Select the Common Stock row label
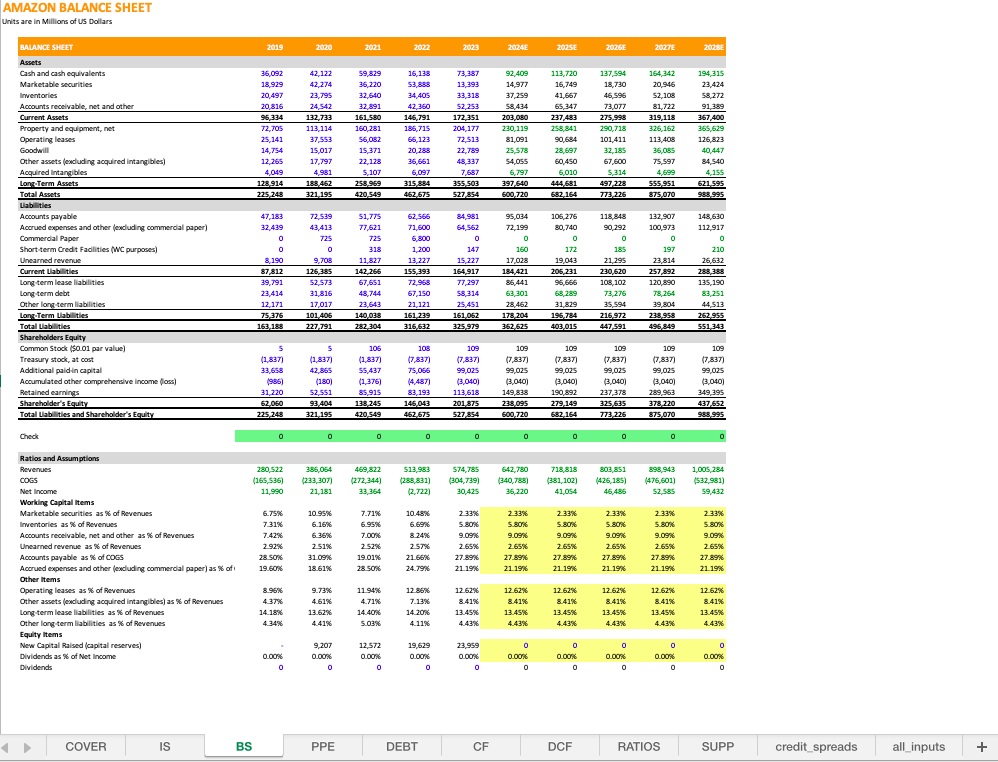 pos(73,349)
